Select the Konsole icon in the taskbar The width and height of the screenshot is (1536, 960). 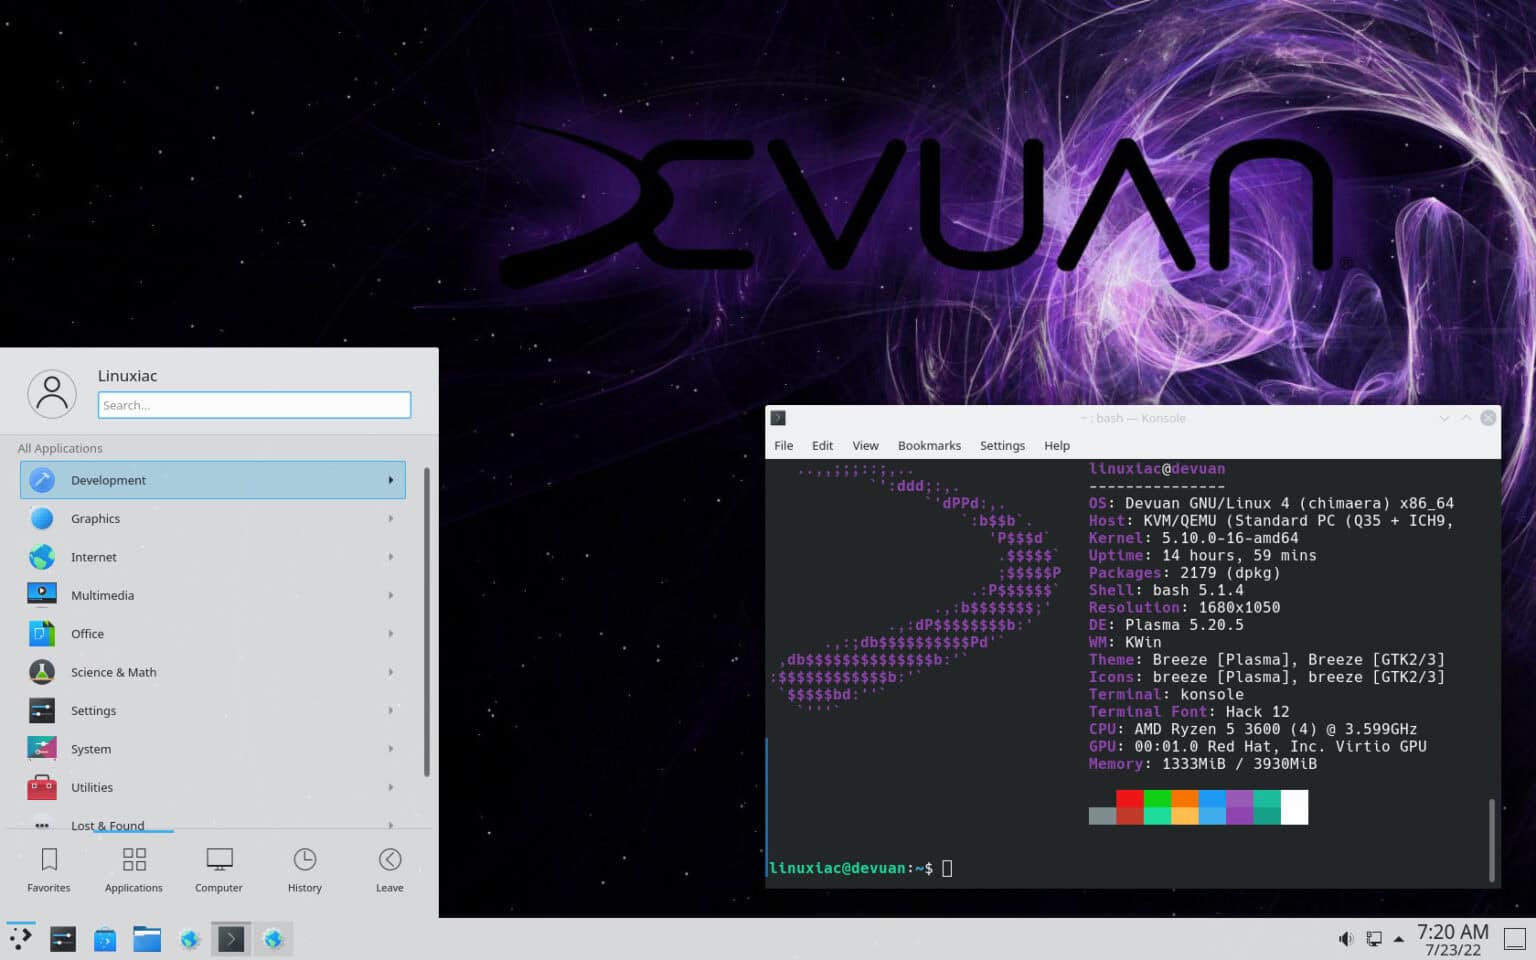pos(231,938)
